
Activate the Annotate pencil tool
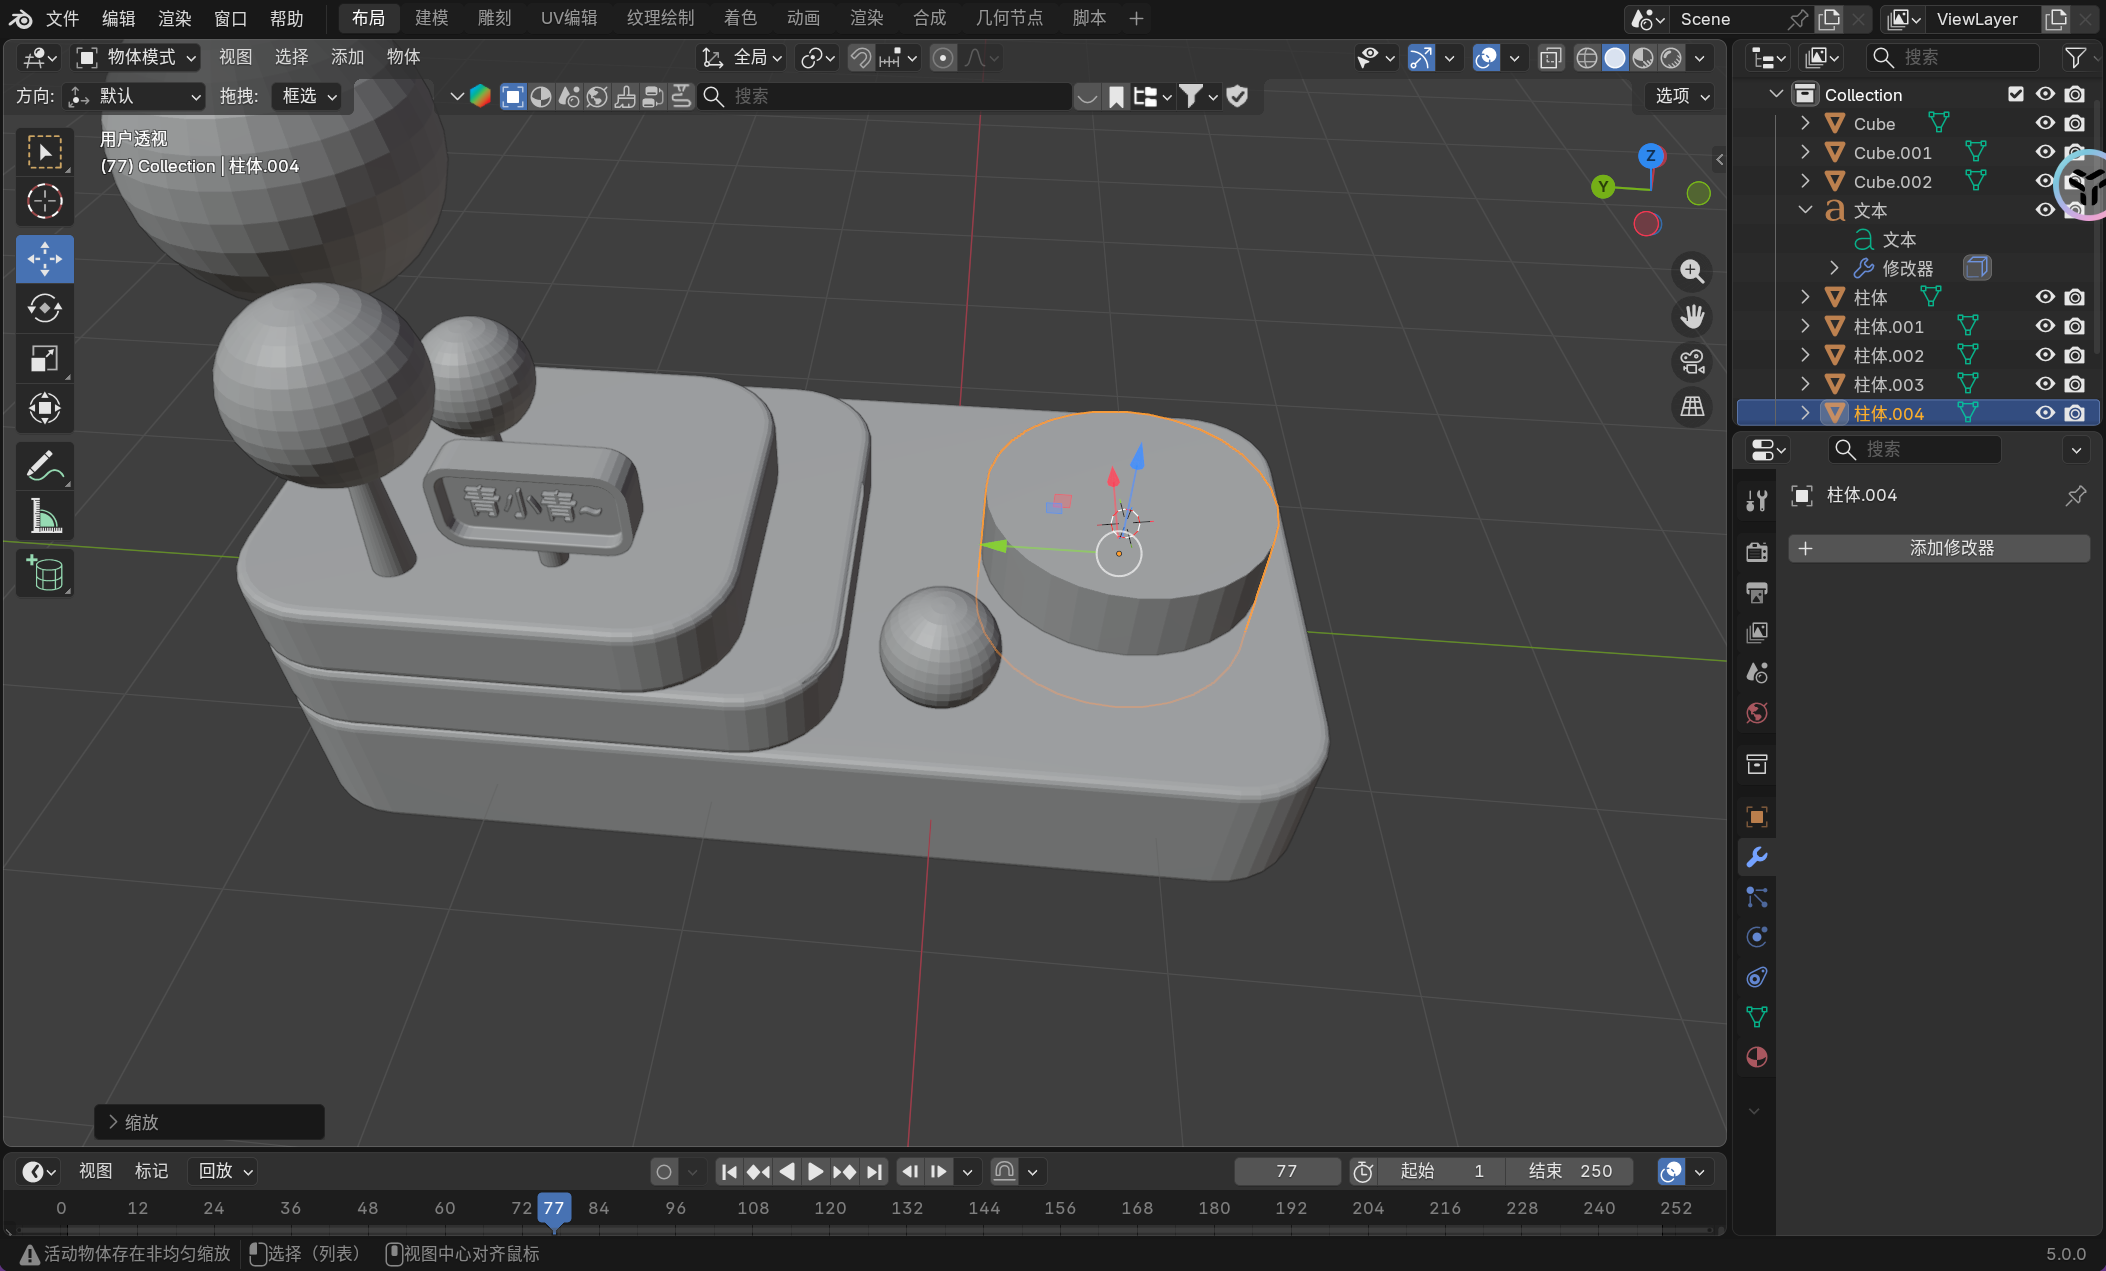[x=45, y=466]
